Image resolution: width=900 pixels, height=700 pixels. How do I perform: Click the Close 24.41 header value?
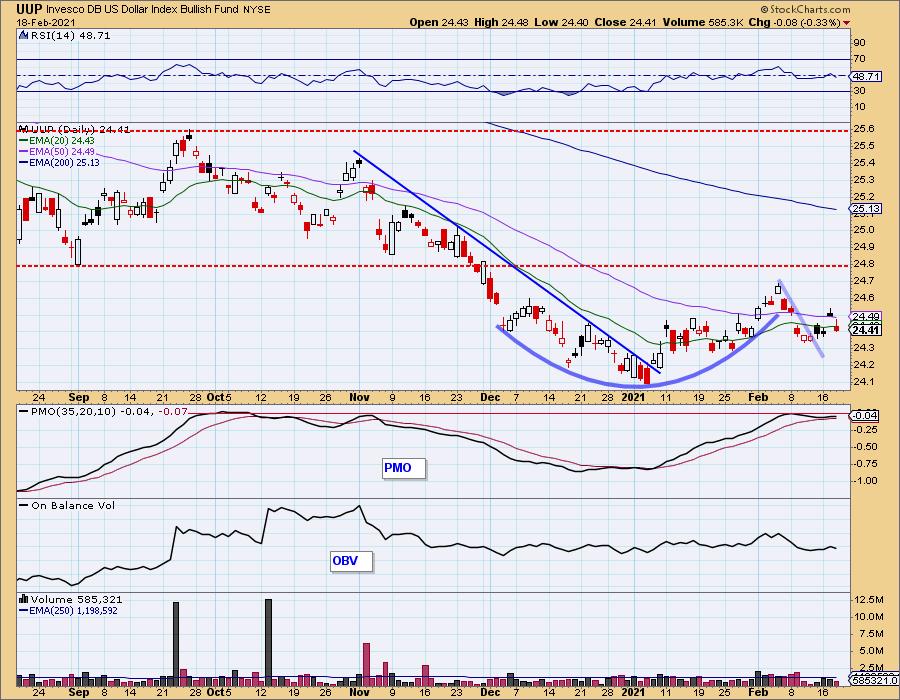tap(626, 22)
